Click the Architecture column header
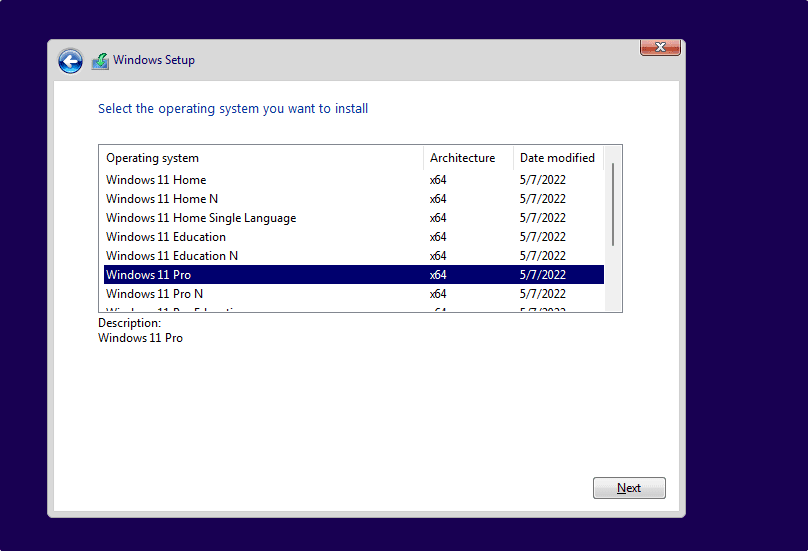Screen dimensions: 808x551 click(468, 158)
